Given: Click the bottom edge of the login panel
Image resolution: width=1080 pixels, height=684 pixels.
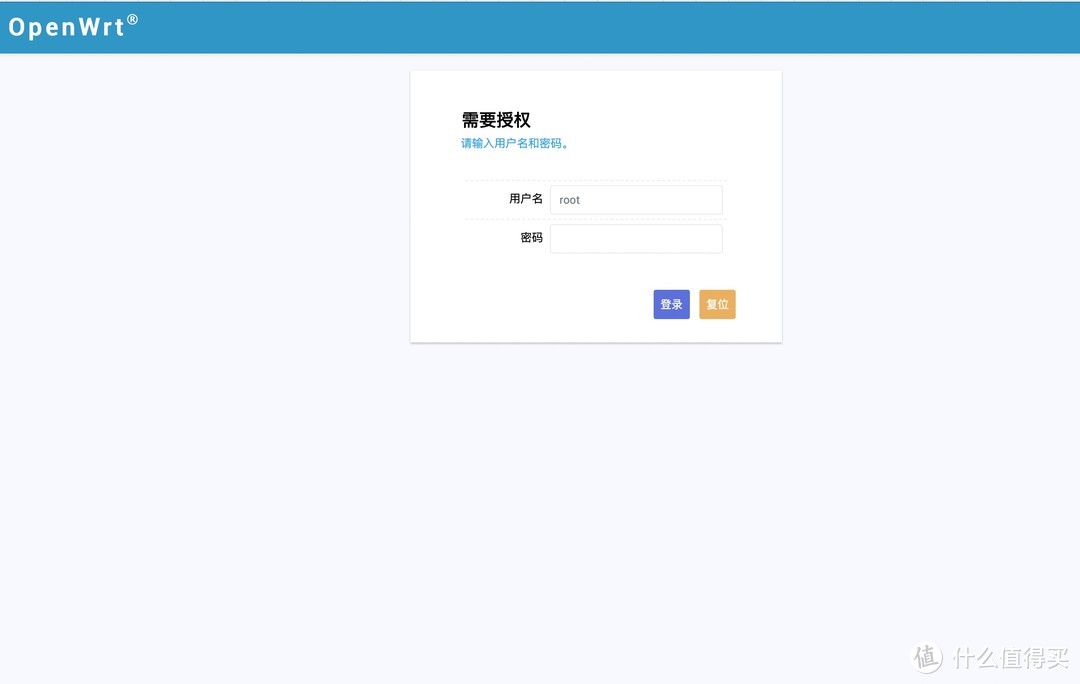Looking at the screenshot, I should 596,341.
